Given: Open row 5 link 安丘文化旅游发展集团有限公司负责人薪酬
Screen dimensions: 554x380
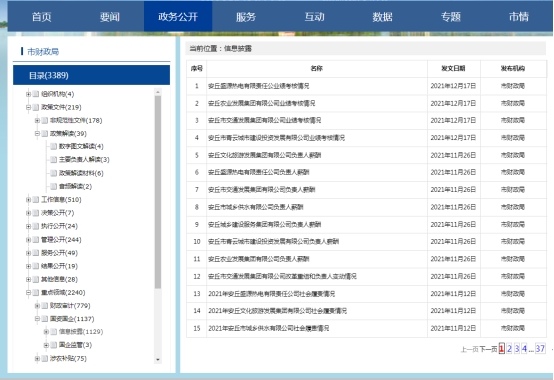Looking at the screenshot, I should (x=264, y=155).
